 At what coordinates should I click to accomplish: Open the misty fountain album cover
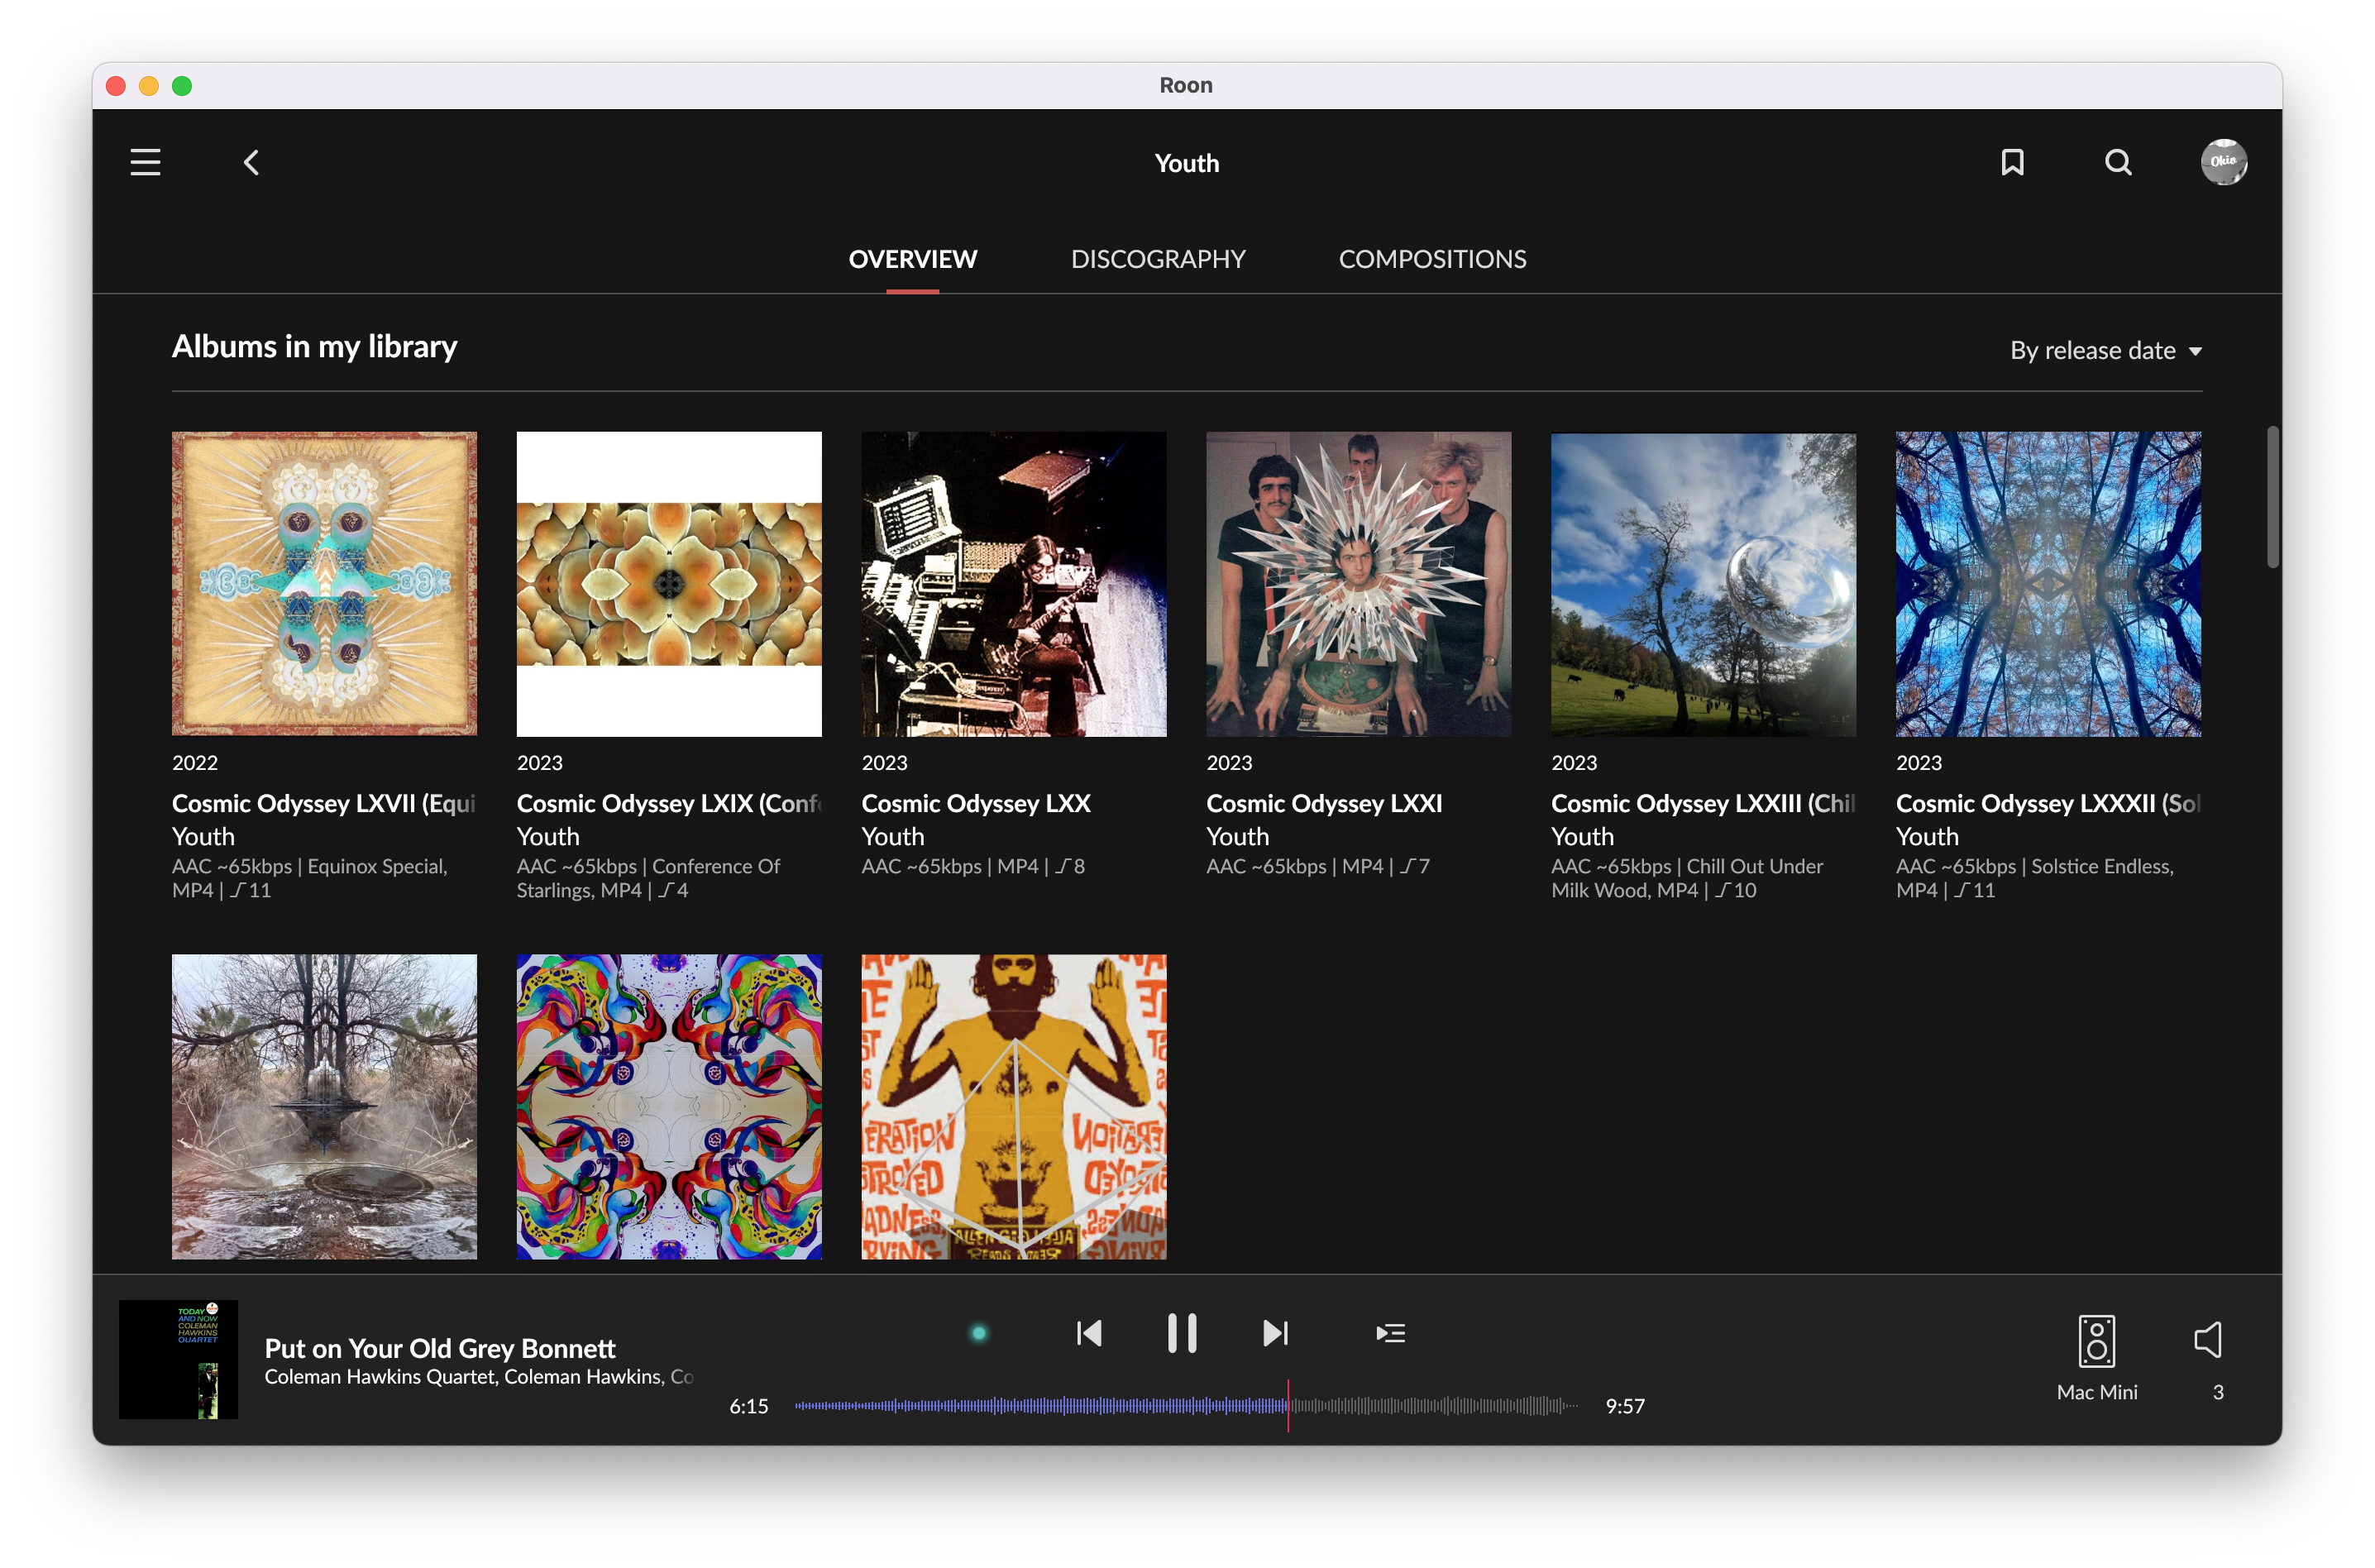324,1106
